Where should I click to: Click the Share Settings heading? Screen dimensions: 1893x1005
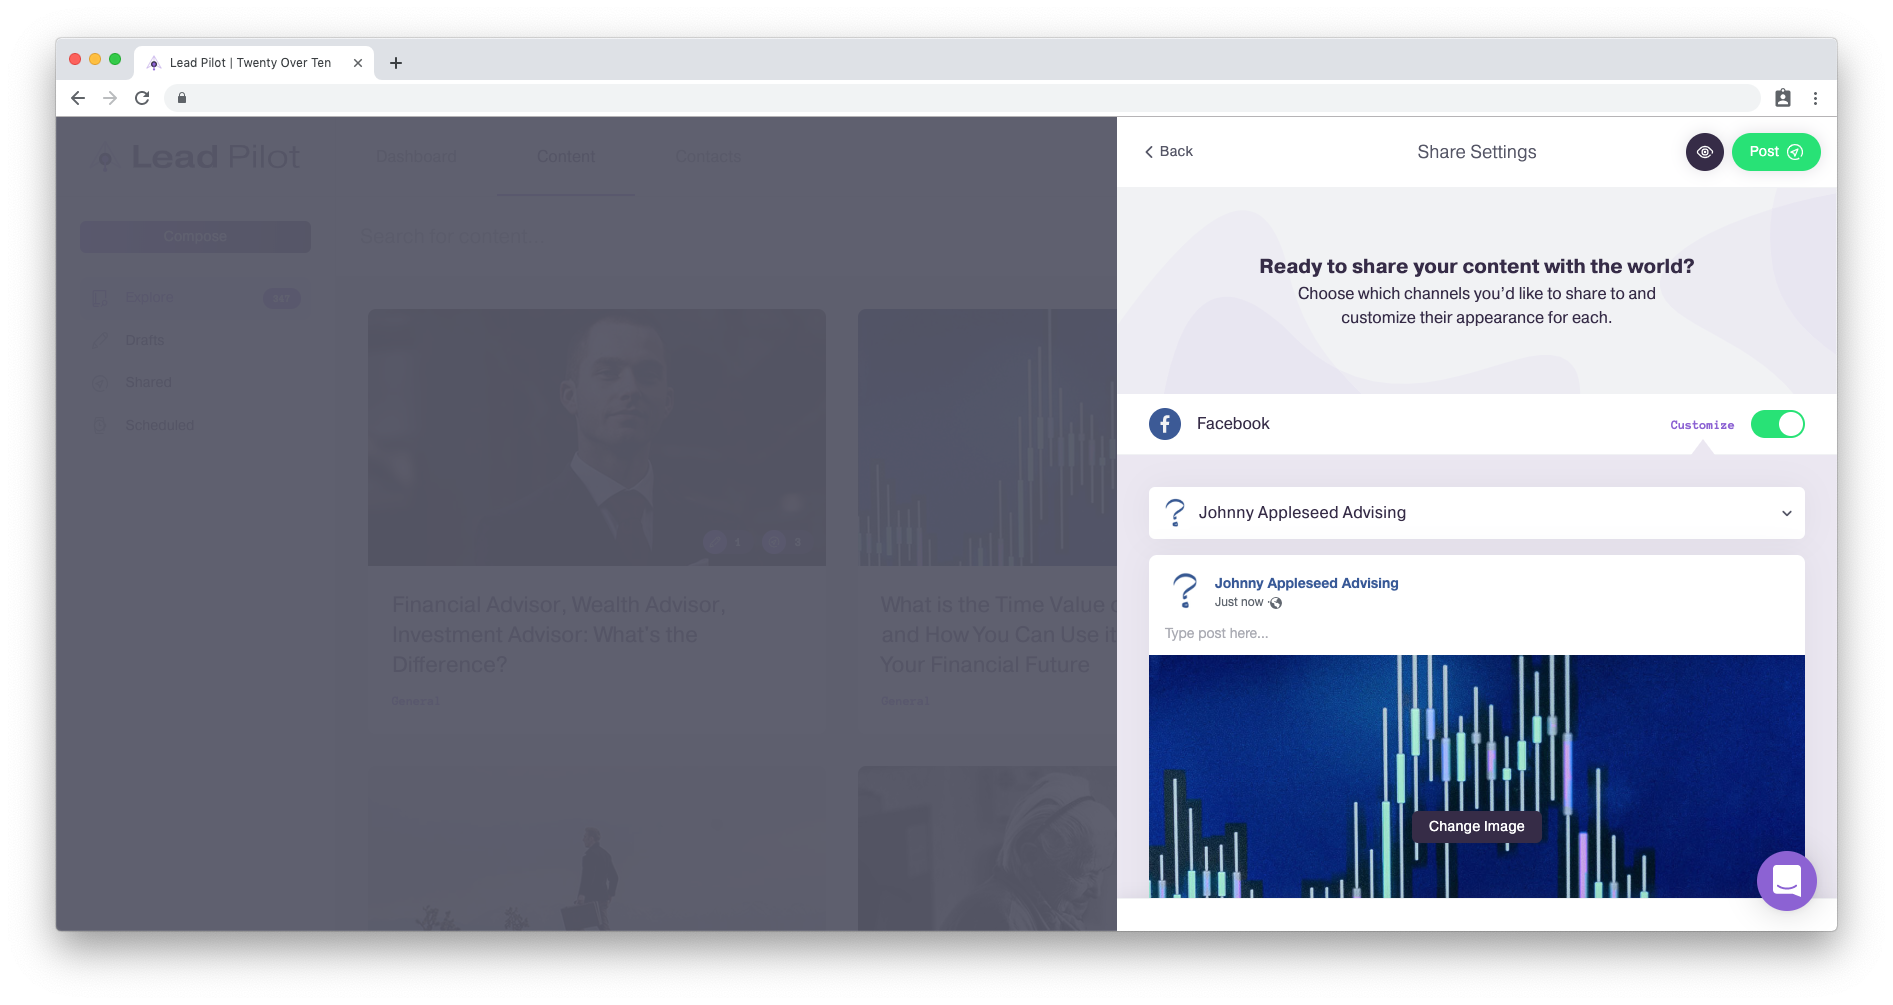pyautogui.click(x=1476, y=152)
